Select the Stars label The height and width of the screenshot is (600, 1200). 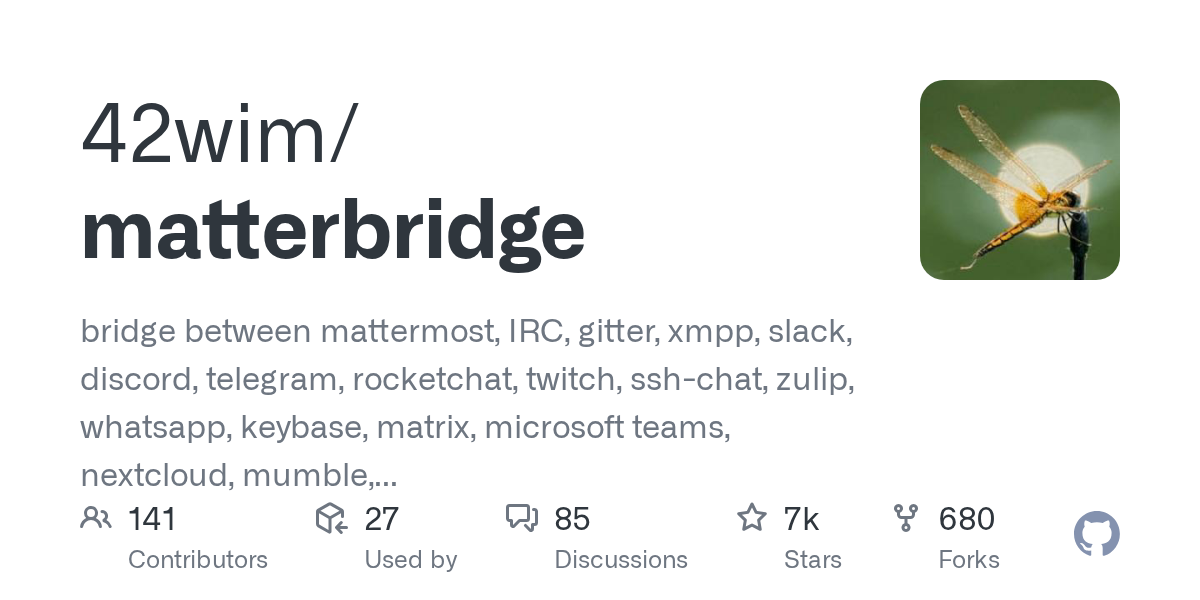click(813, 560)
